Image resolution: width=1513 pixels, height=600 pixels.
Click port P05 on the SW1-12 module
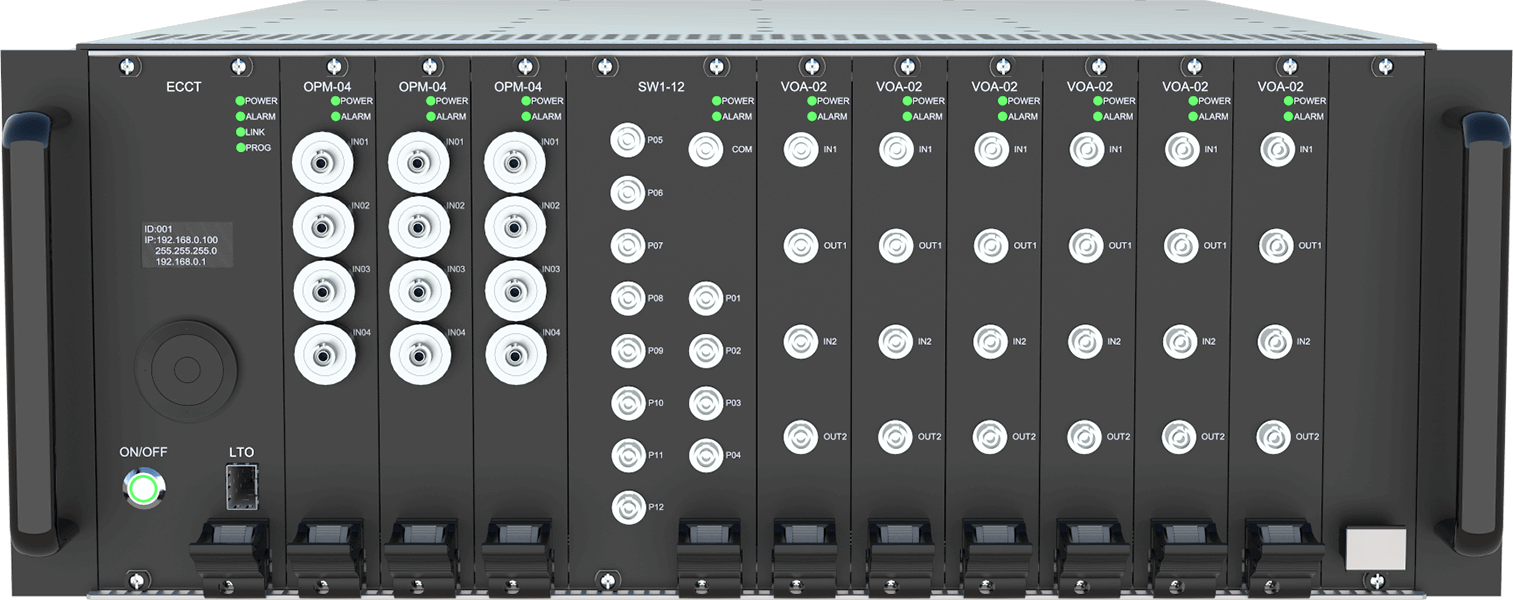click(x=627, y=140)
